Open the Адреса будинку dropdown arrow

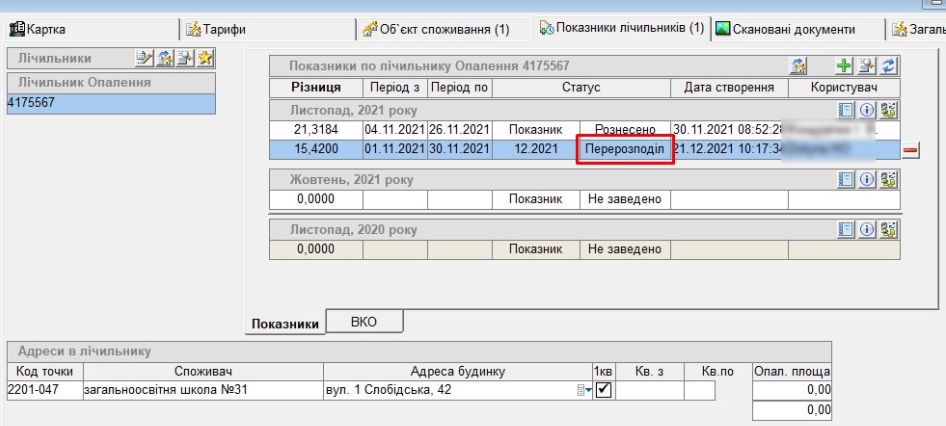(589, 389)
